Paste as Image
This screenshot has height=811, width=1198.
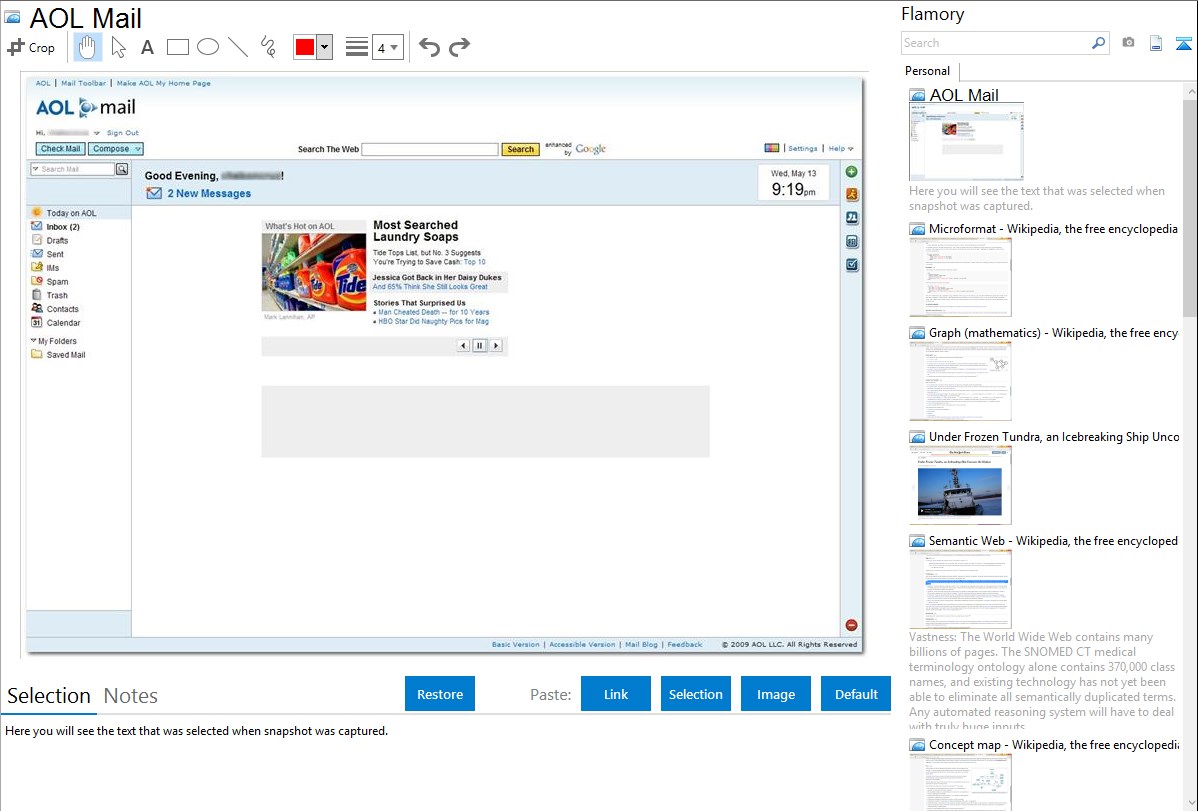[775, 694]
